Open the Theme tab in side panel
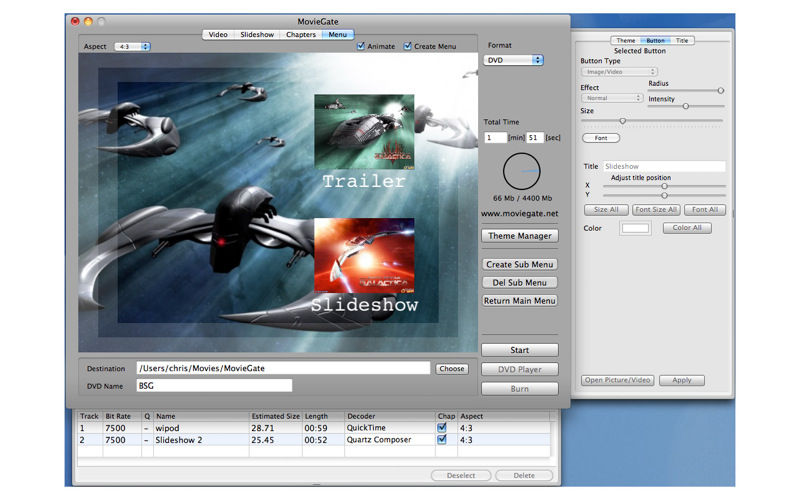The width and height of the screenshot is (800, 500). (626, 40)
